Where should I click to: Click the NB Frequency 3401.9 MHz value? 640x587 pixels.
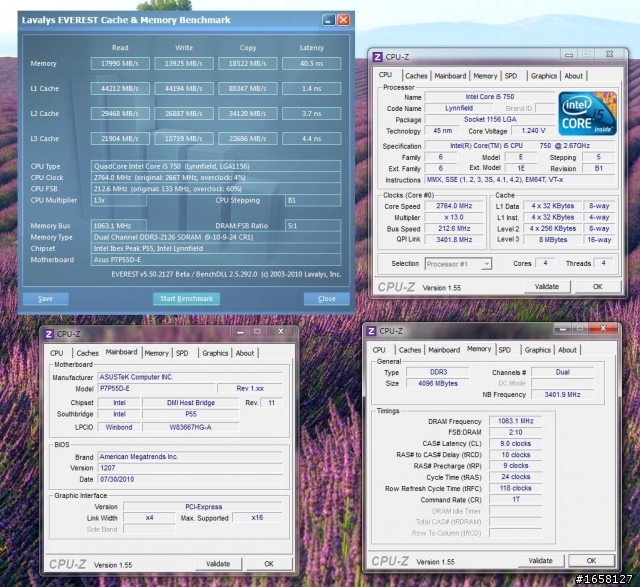click(562, 395)
